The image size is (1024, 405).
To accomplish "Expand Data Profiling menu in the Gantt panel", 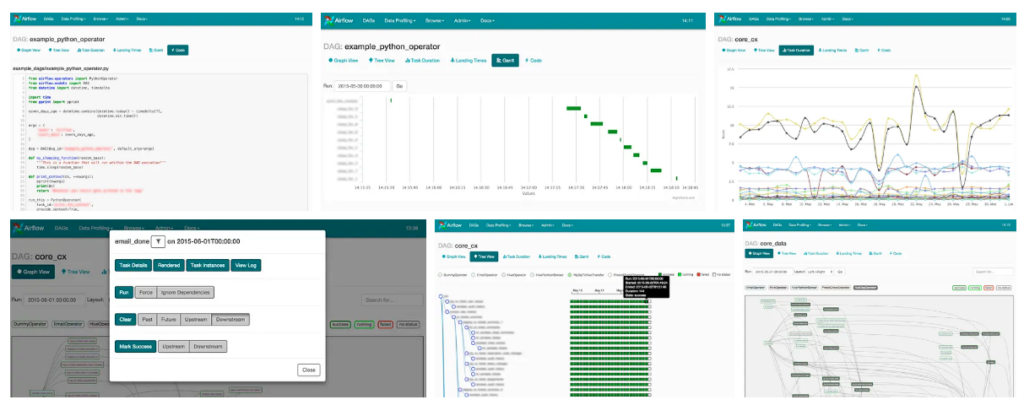I will pos(400,20).
